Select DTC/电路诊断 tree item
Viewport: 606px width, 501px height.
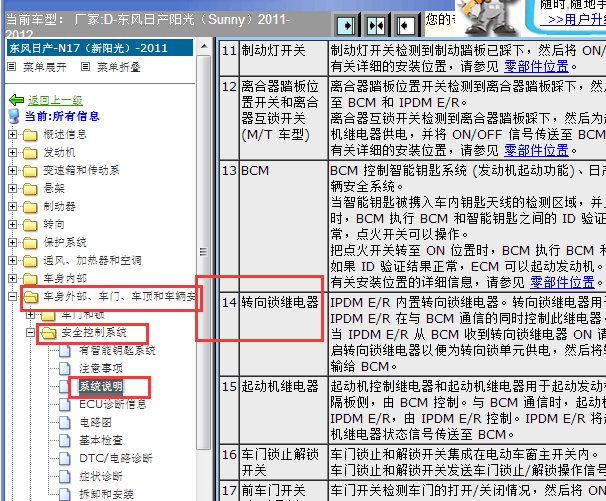click(x=116, y=458)
